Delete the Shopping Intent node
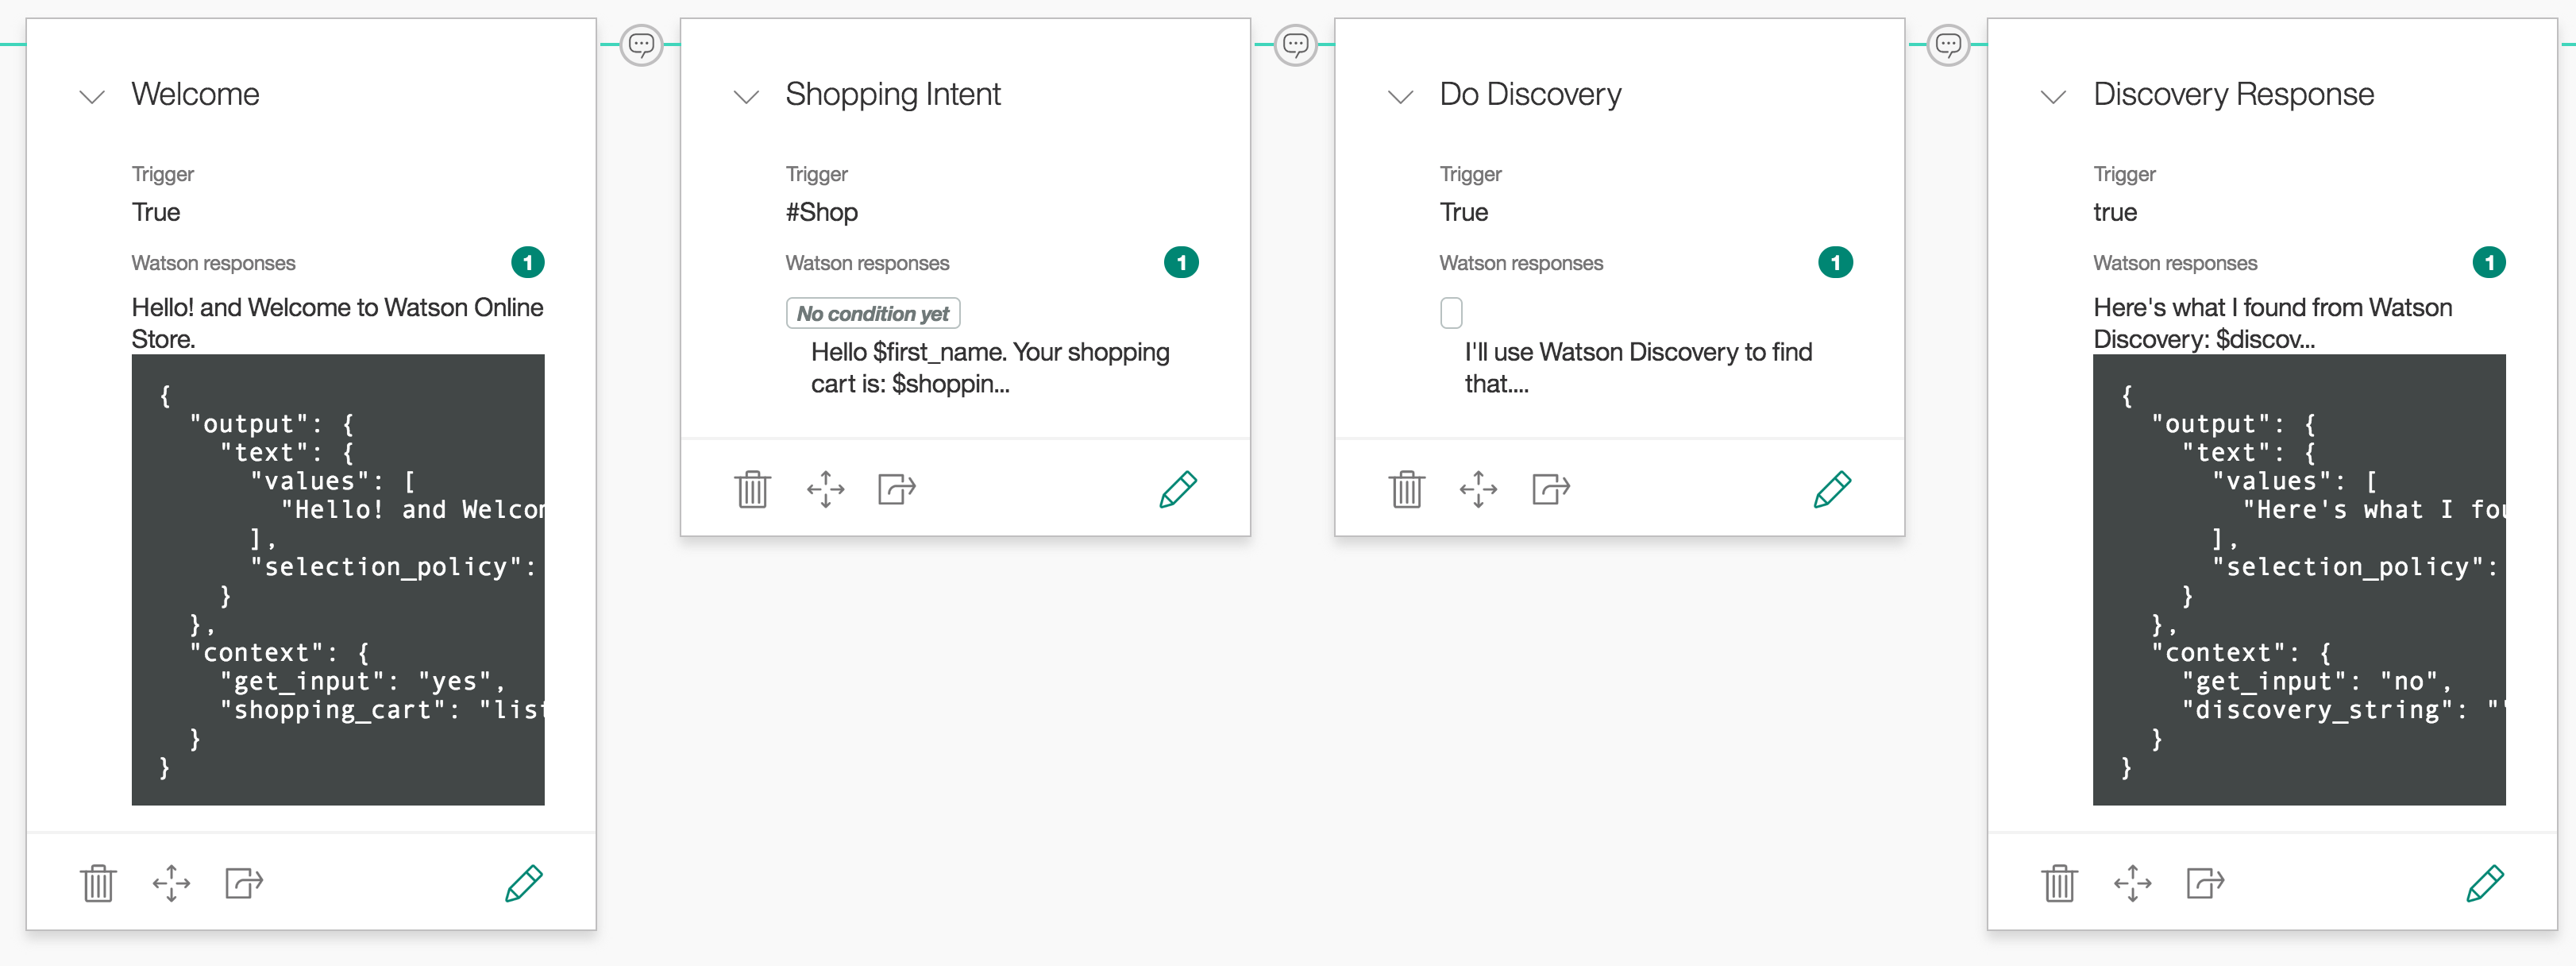 [x=752, y=489]
